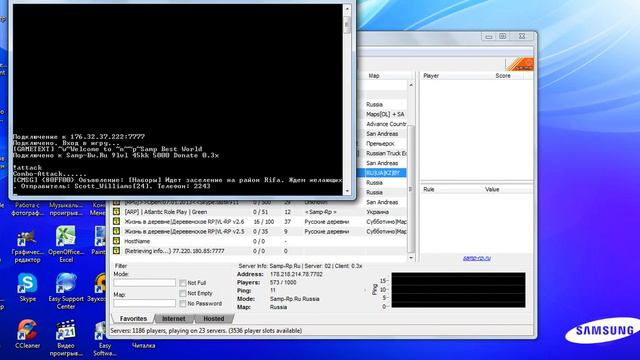The width and height of the screenshot is (640, 360).
Task: Open the CCleaner desktop shortcut
Action: pos(27,335)
